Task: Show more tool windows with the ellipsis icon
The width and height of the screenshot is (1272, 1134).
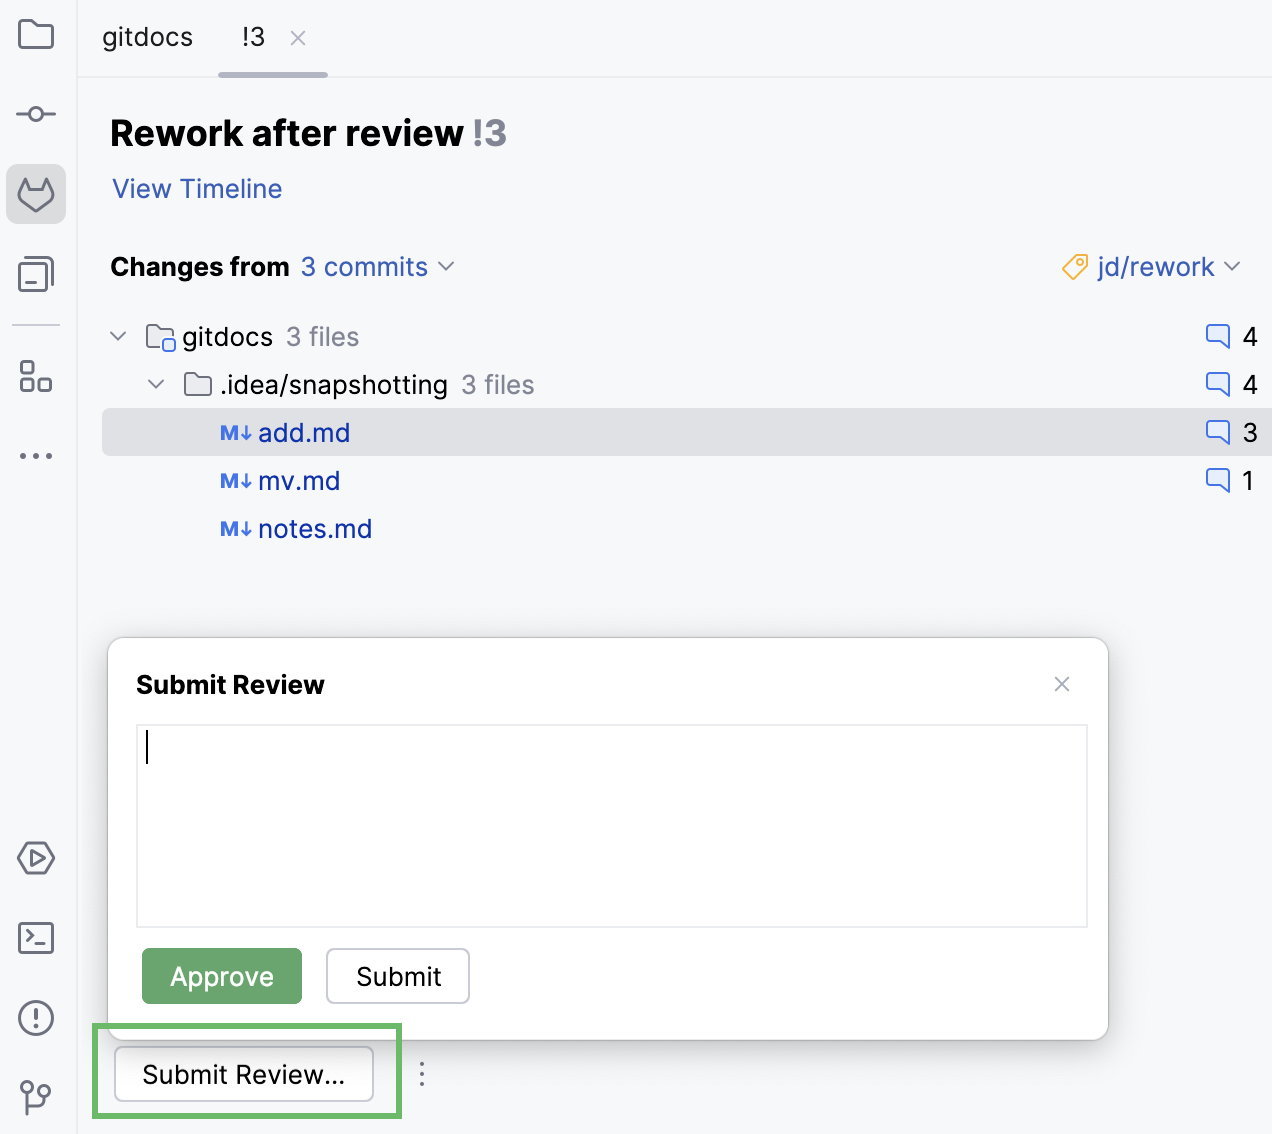Action: click(36, 456)
